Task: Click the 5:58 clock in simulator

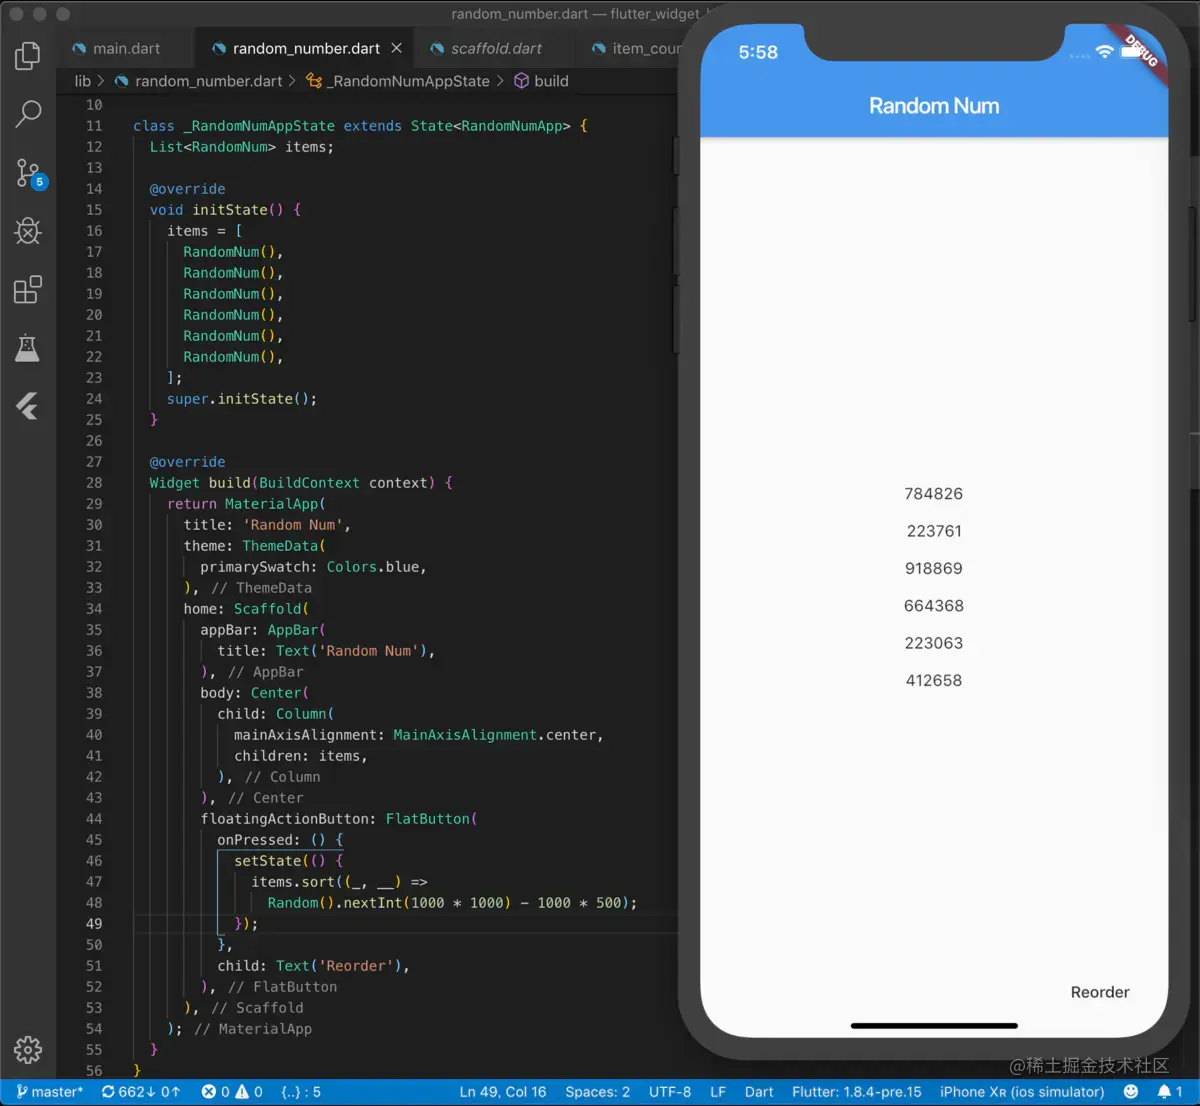Action: pyautogui.click(x=758, y=53)
